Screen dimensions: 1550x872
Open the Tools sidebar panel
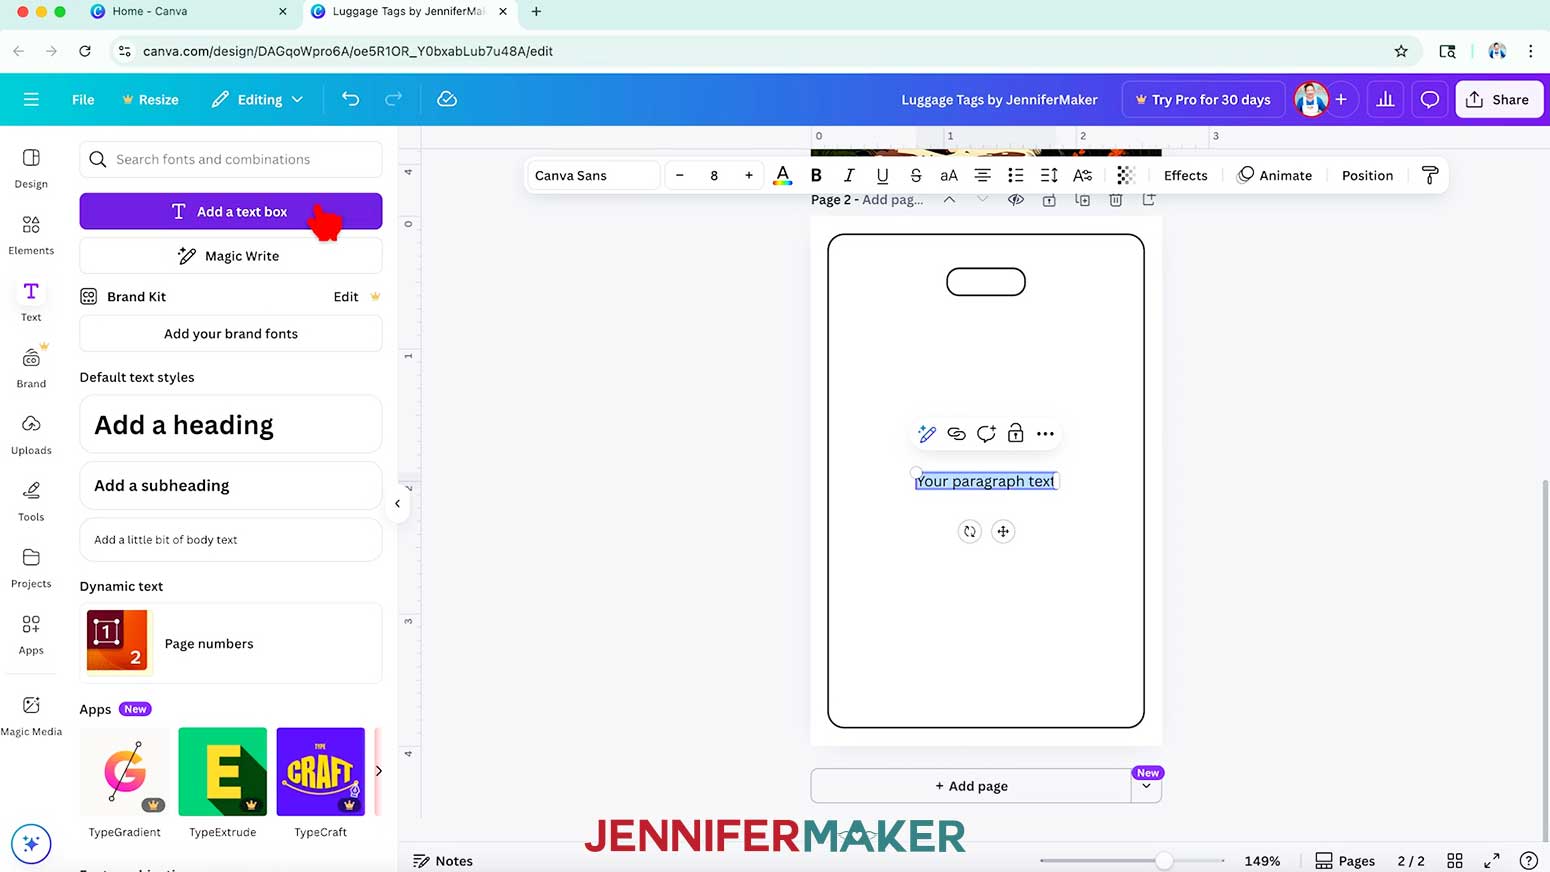[31, 501]
